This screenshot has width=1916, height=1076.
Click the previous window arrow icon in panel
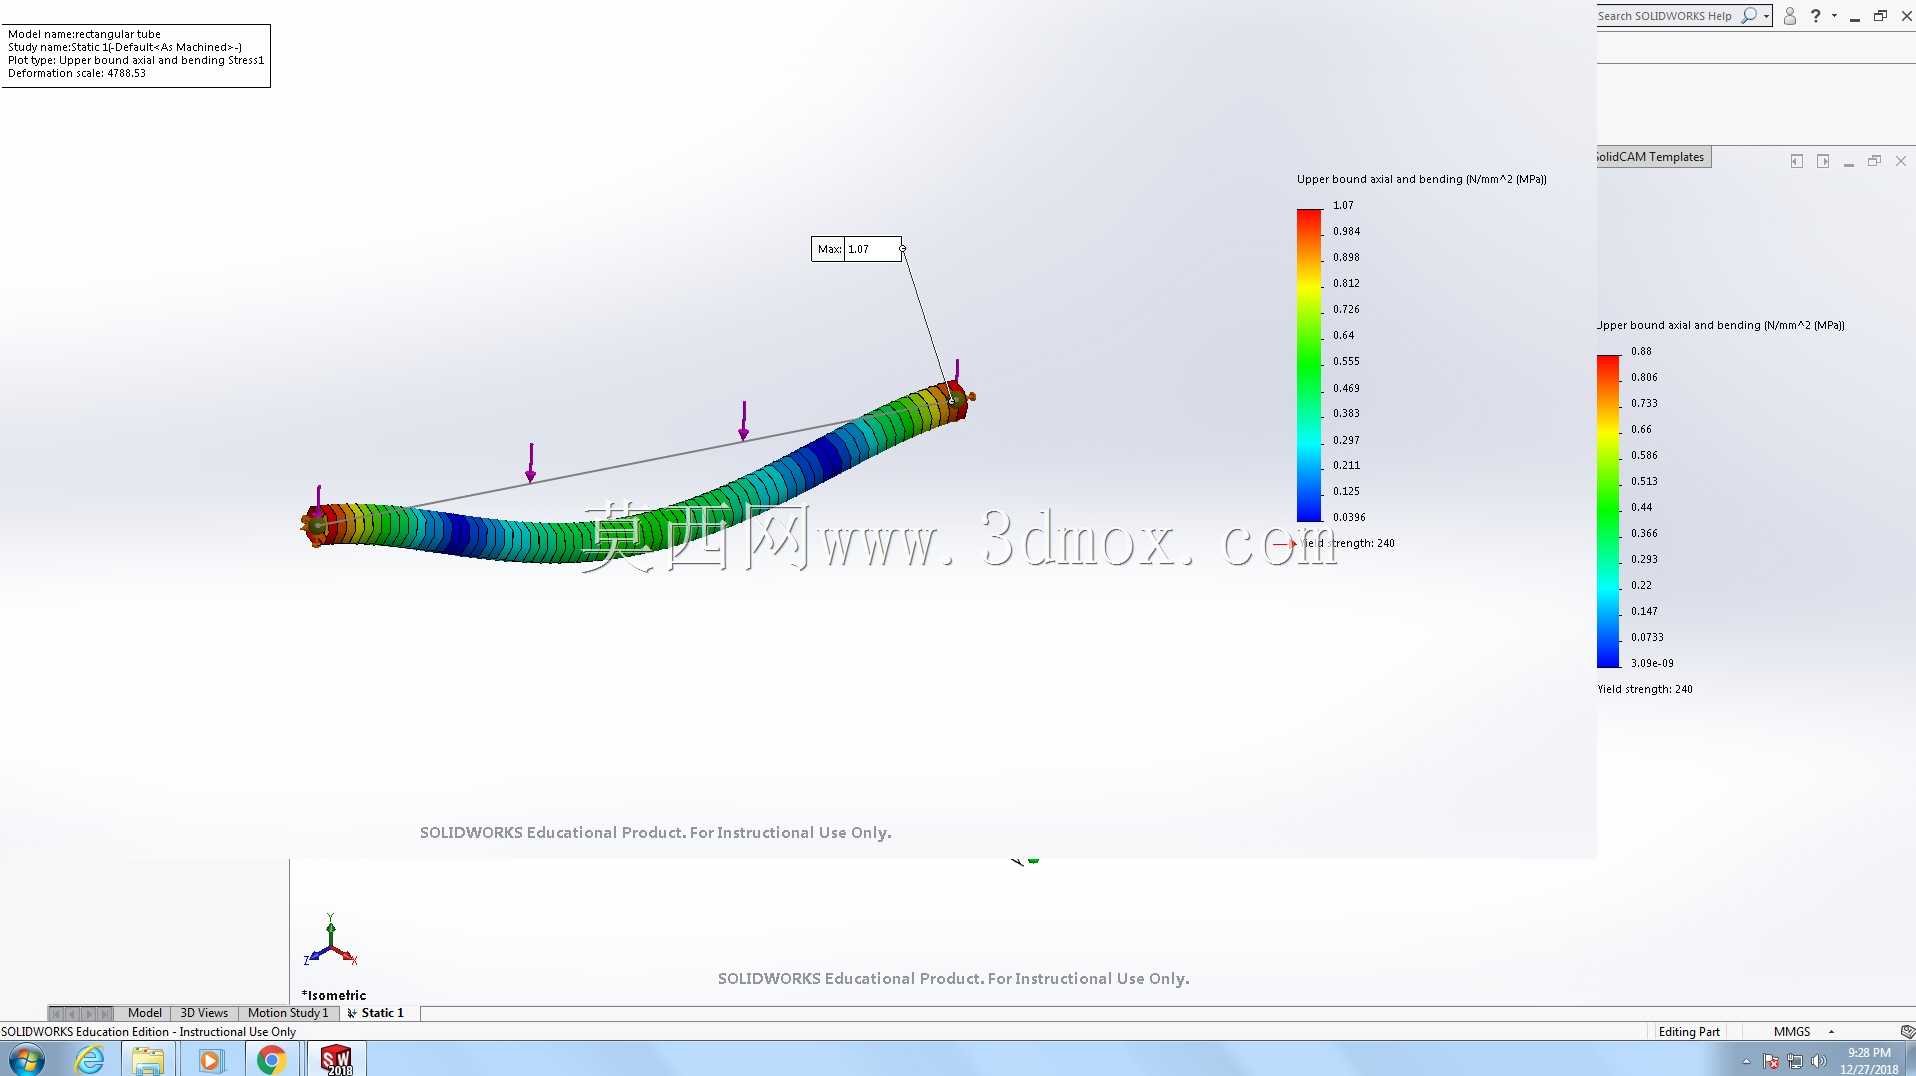[x=1797, y=161]
